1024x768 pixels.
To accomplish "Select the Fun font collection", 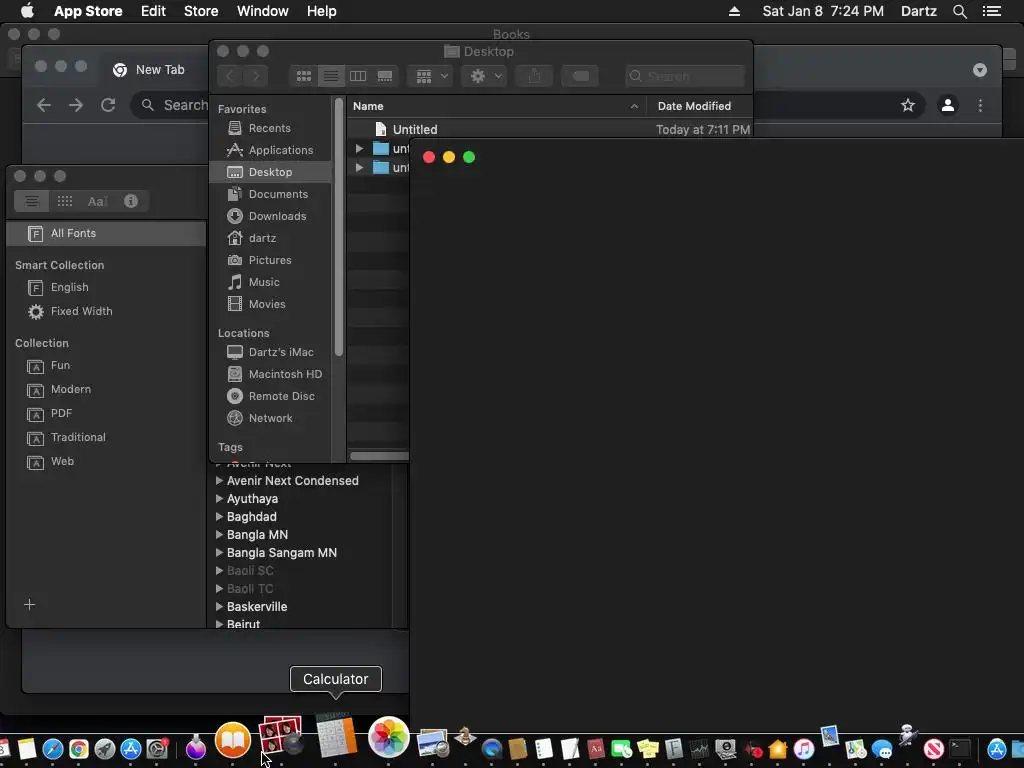I will pyautogui.click(x=106, y=366).
